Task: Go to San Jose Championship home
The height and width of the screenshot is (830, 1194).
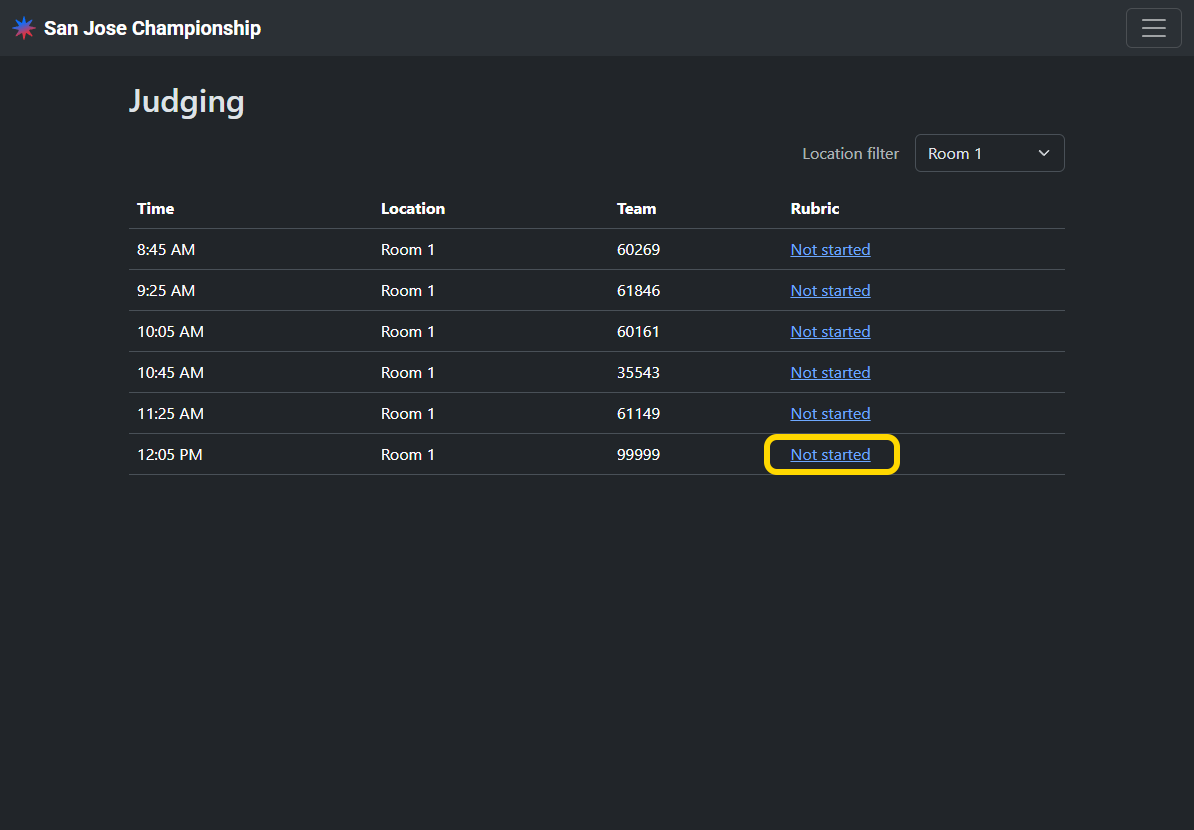Action: coord(152,28)
